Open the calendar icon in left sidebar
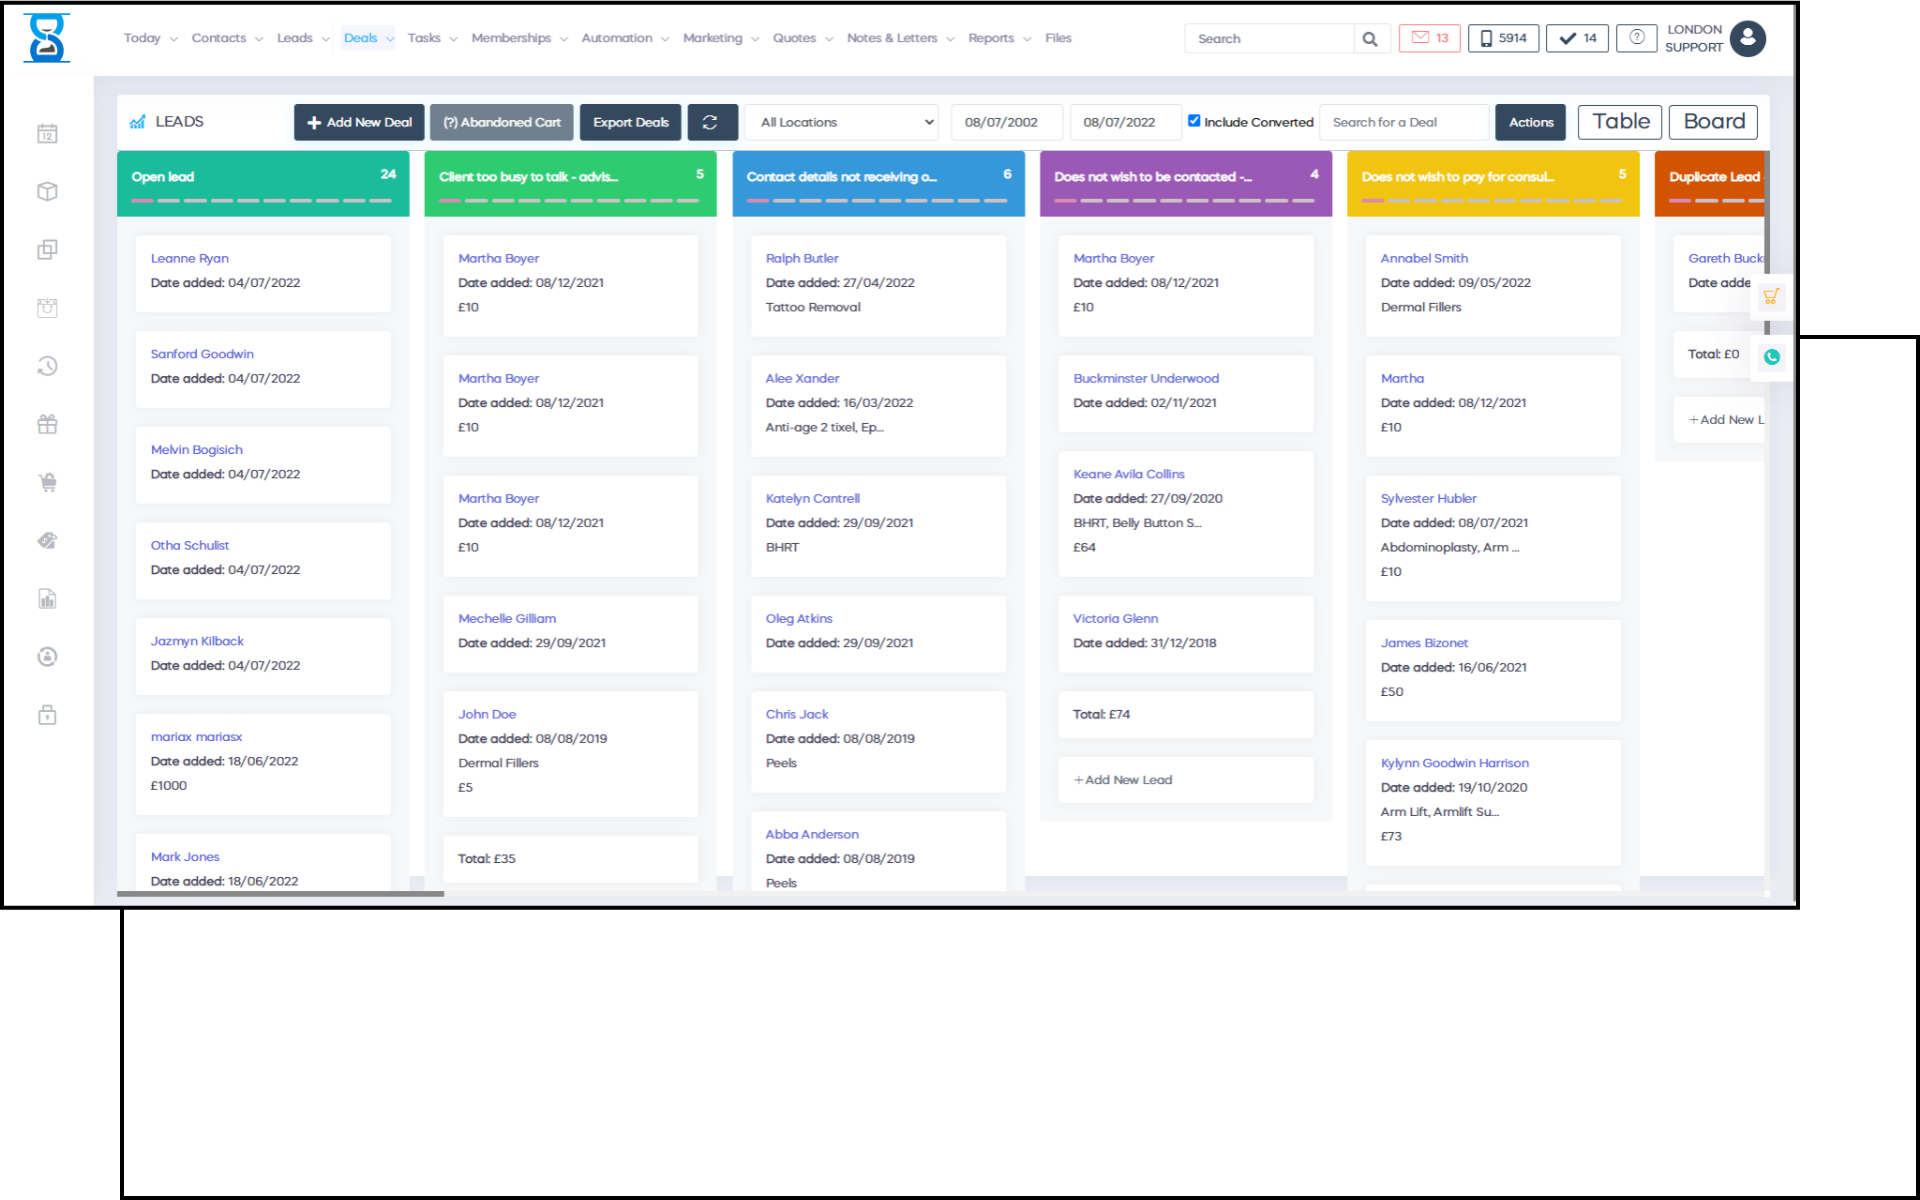Screen dimensions: 1920x1200 point(47,134)
